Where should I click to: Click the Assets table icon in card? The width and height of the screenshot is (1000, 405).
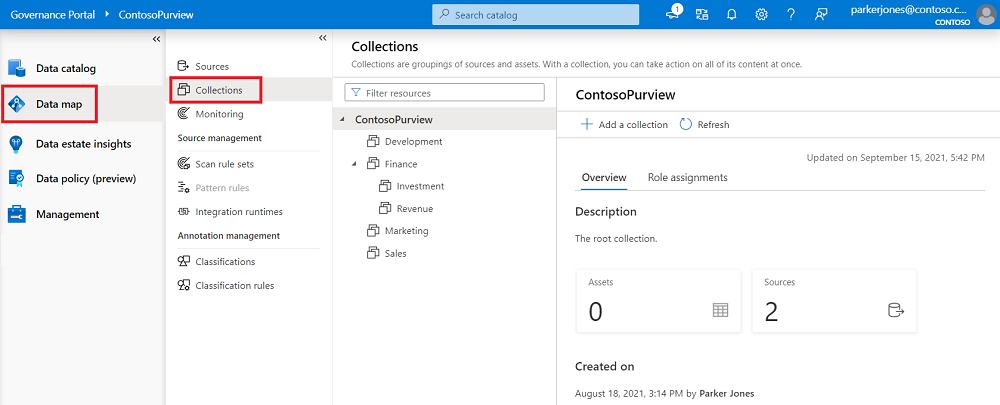coord(720,310)
